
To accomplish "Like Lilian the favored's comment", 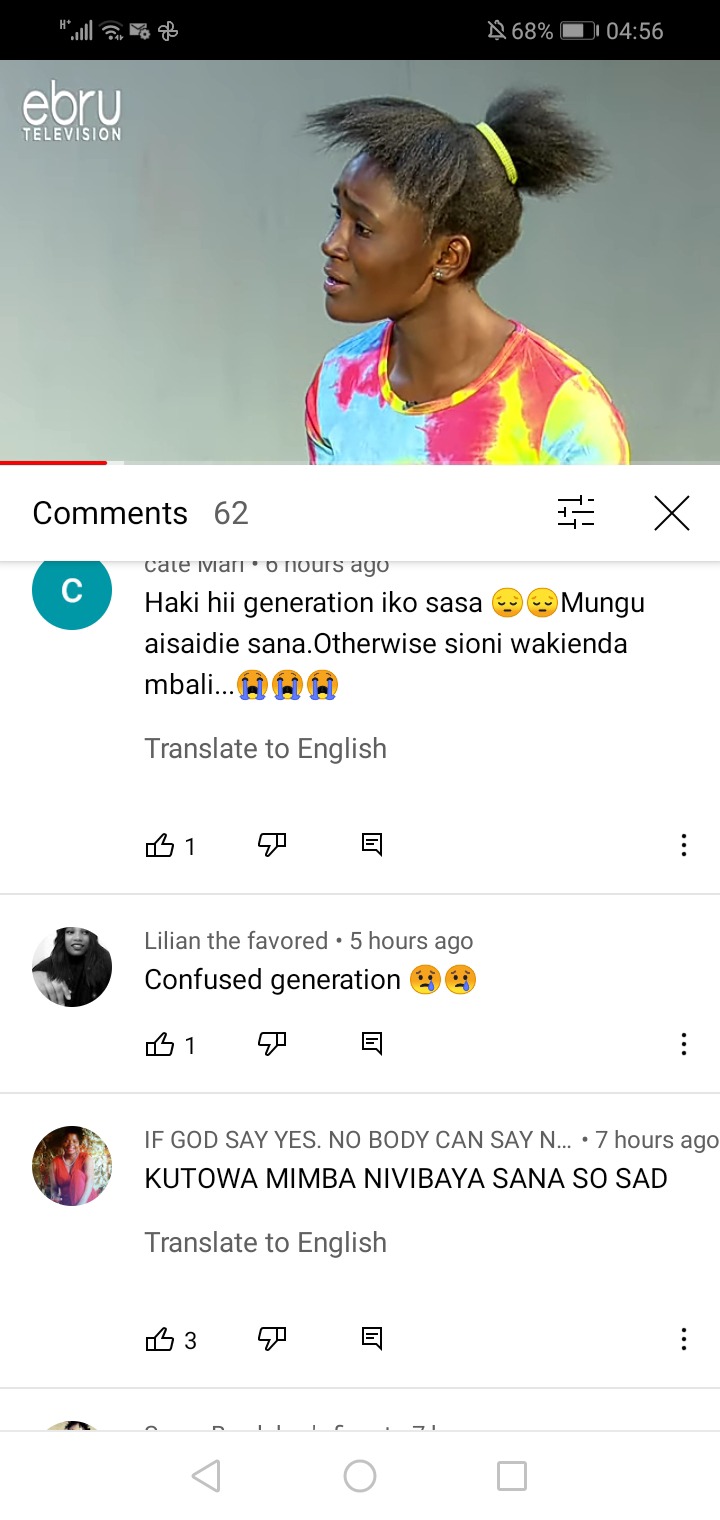I will point(160,1045).
